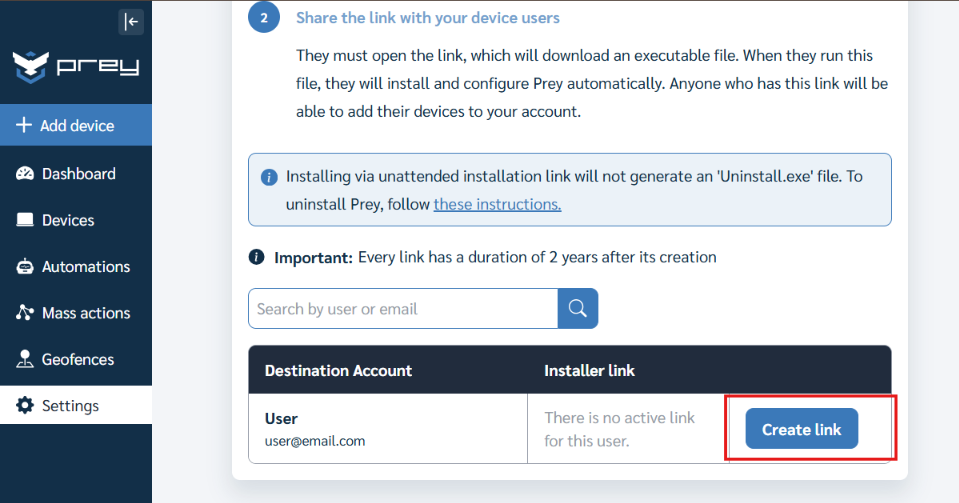Click the Mass actions nodes icon
Image resolution: width=959 pixels, height=503 pixels.
[x=25, y=313]
